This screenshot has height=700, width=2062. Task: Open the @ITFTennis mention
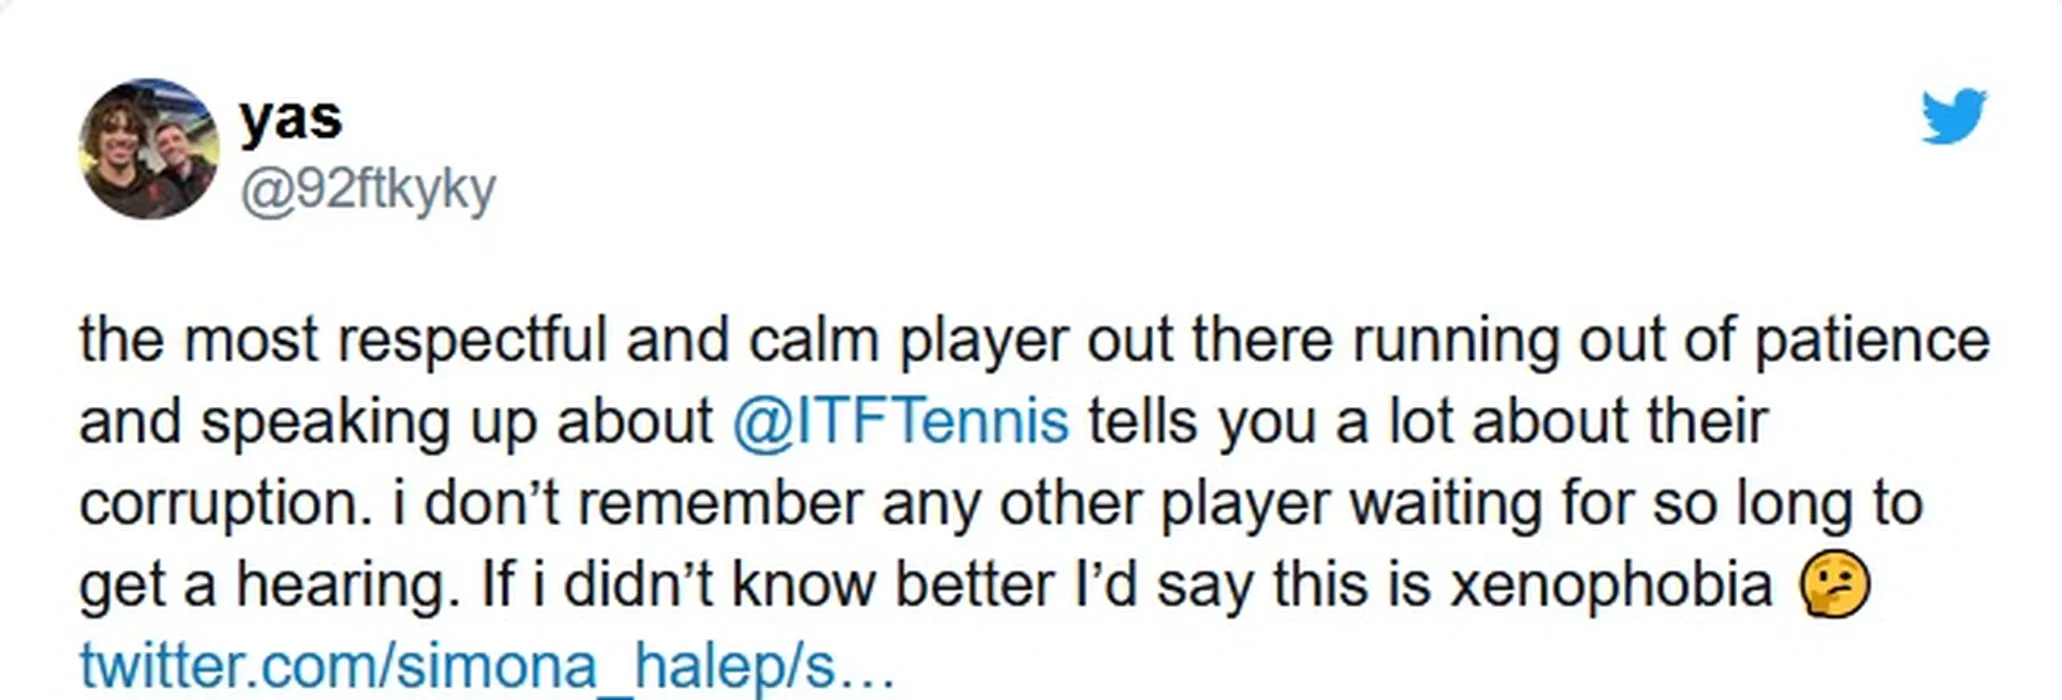coord(901,421)
